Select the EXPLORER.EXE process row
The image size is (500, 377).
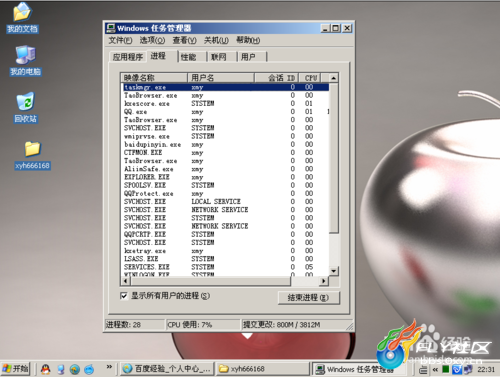tap(225, 177)
